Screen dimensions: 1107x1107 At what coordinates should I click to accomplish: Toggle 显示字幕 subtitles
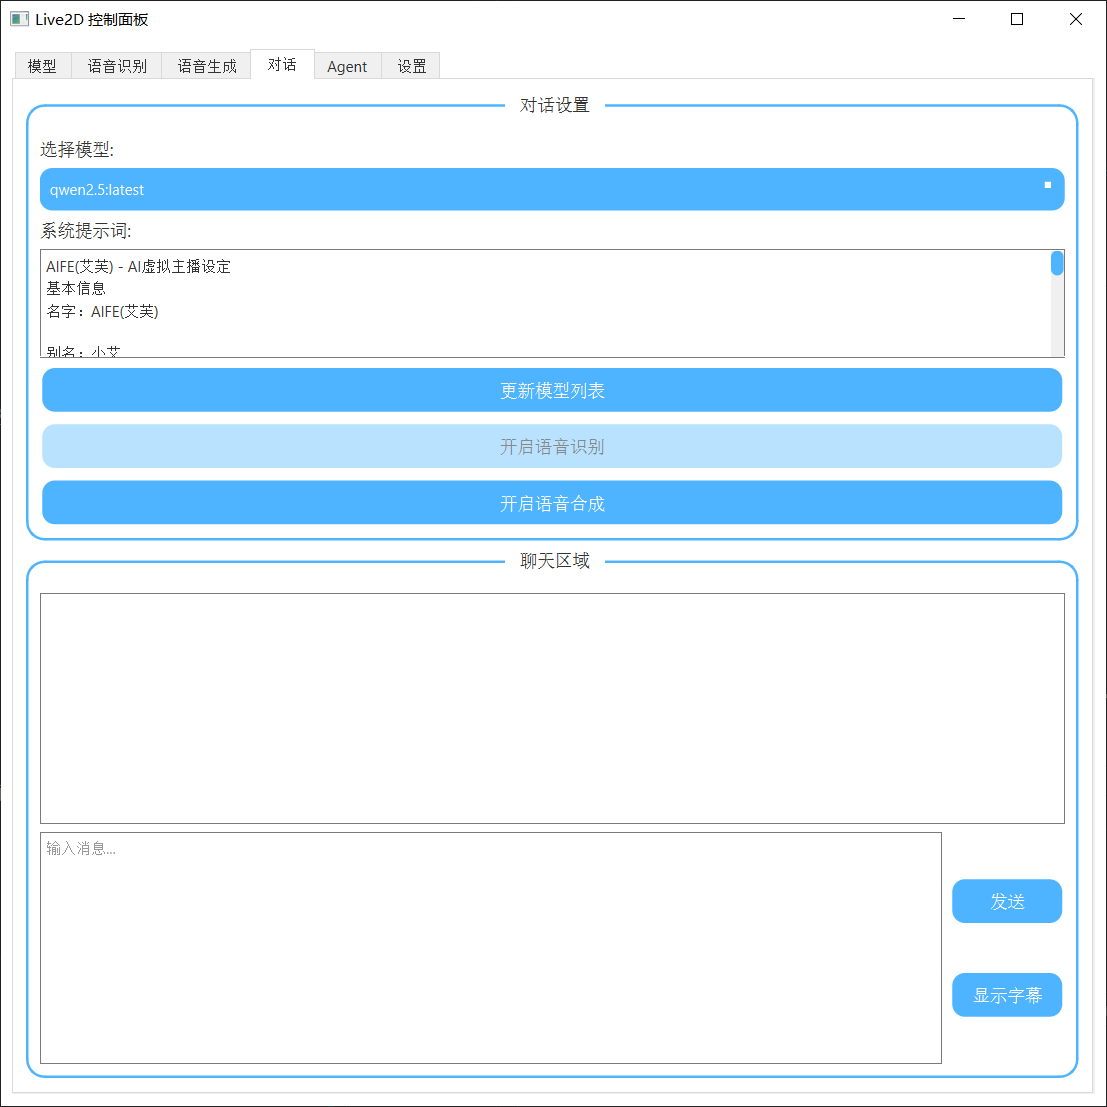(1006, 994)
